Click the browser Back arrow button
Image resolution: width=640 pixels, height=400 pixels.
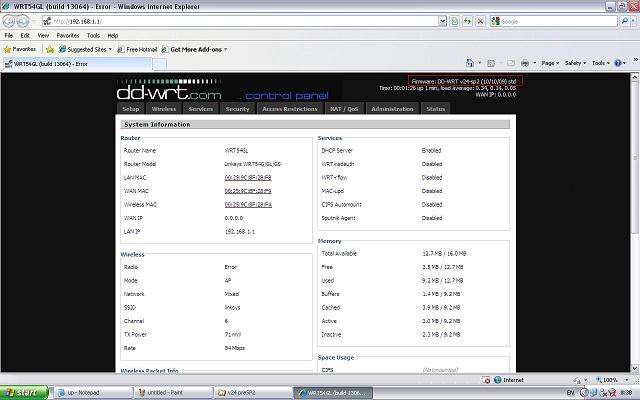(11, 20)
